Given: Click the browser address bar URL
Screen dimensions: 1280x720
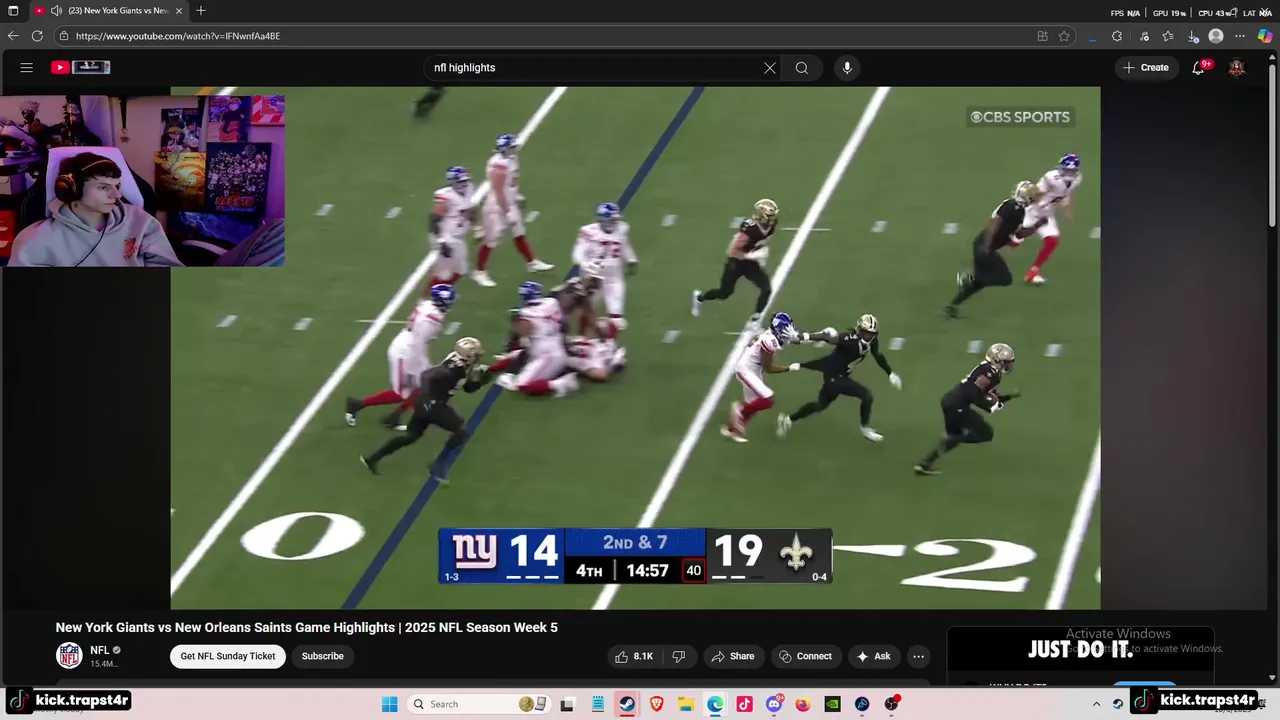Looking at the screenshot, I should (178, 36).
